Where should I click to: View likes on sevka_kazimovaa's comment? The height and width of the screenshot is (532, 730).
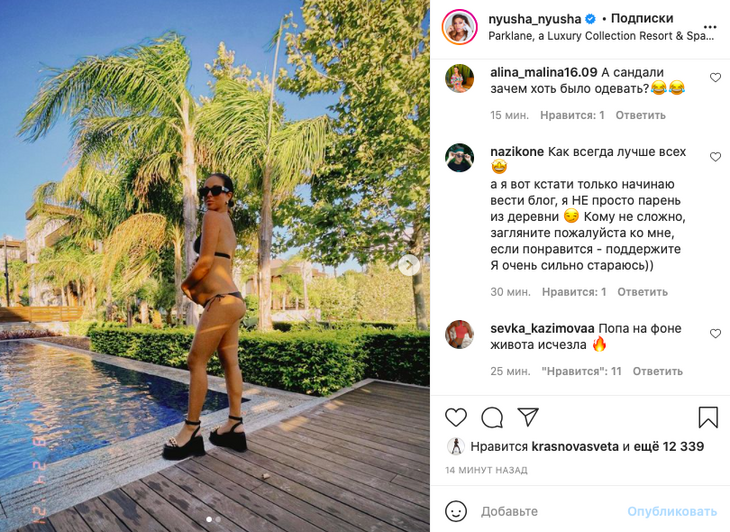click(x=581, y=371)
